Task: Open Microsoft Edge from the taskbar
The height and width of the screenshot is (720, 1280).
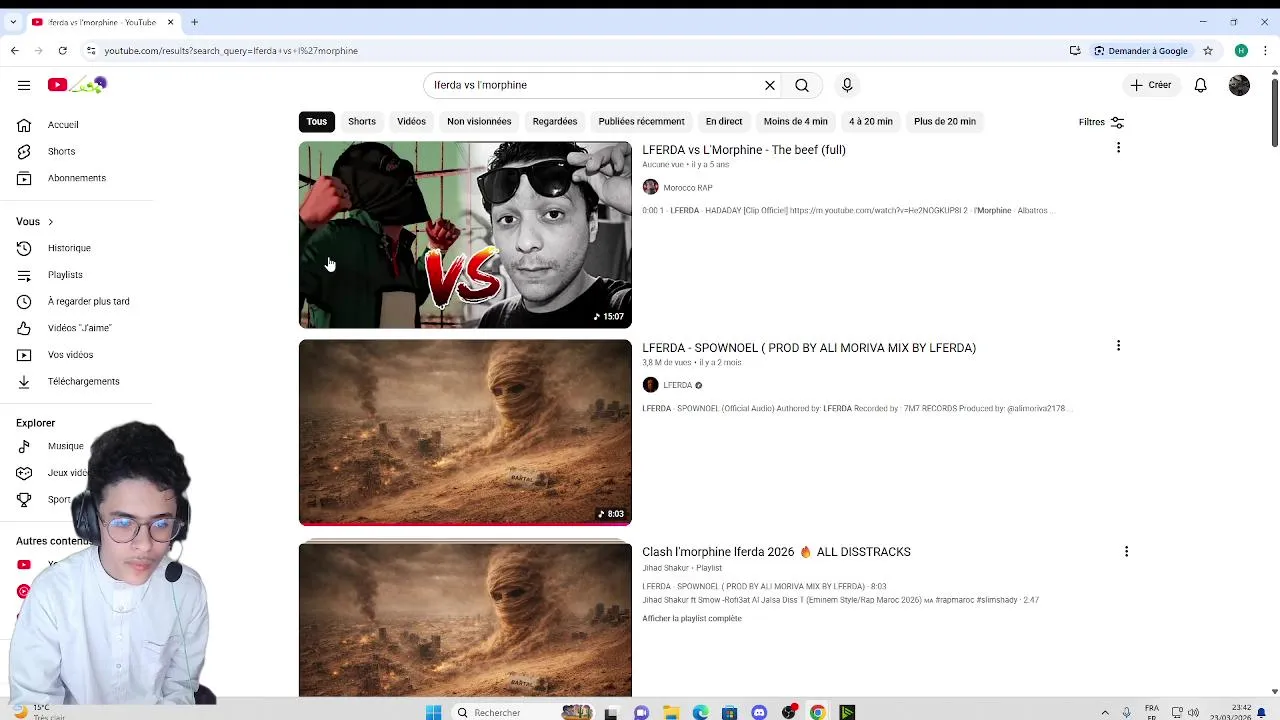Action: pos(700,712)
